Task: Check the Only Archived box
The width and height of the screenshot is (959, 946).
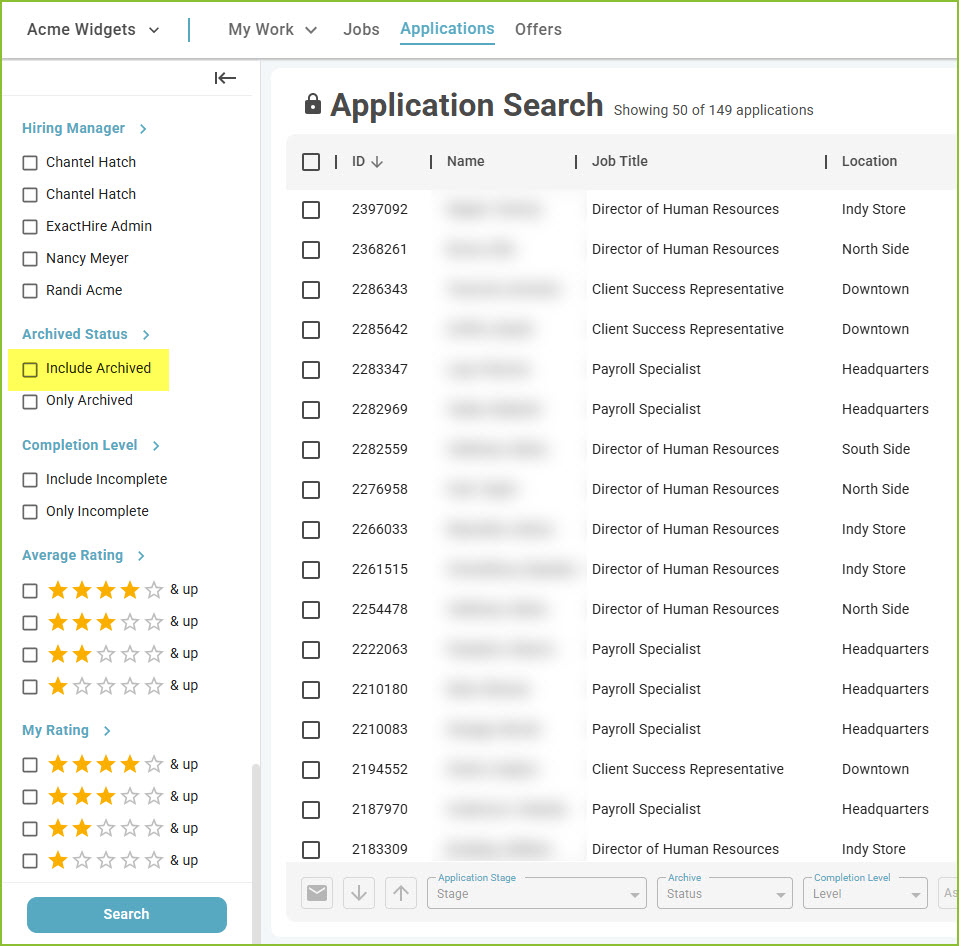Action: [30, 401]
